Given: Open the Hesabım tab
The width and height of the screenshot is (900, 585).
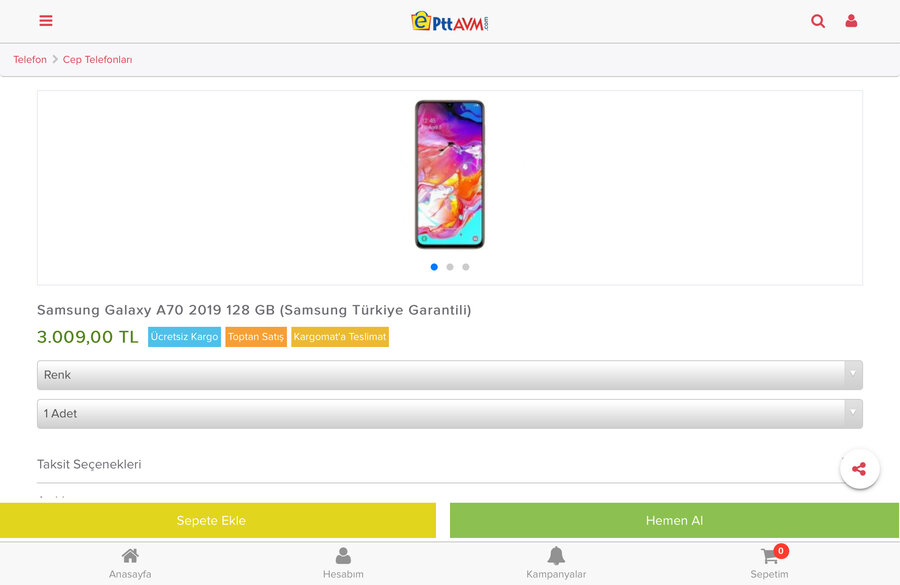Looking at the screenshot, I should pyautogui.click(x=343, y=562).
